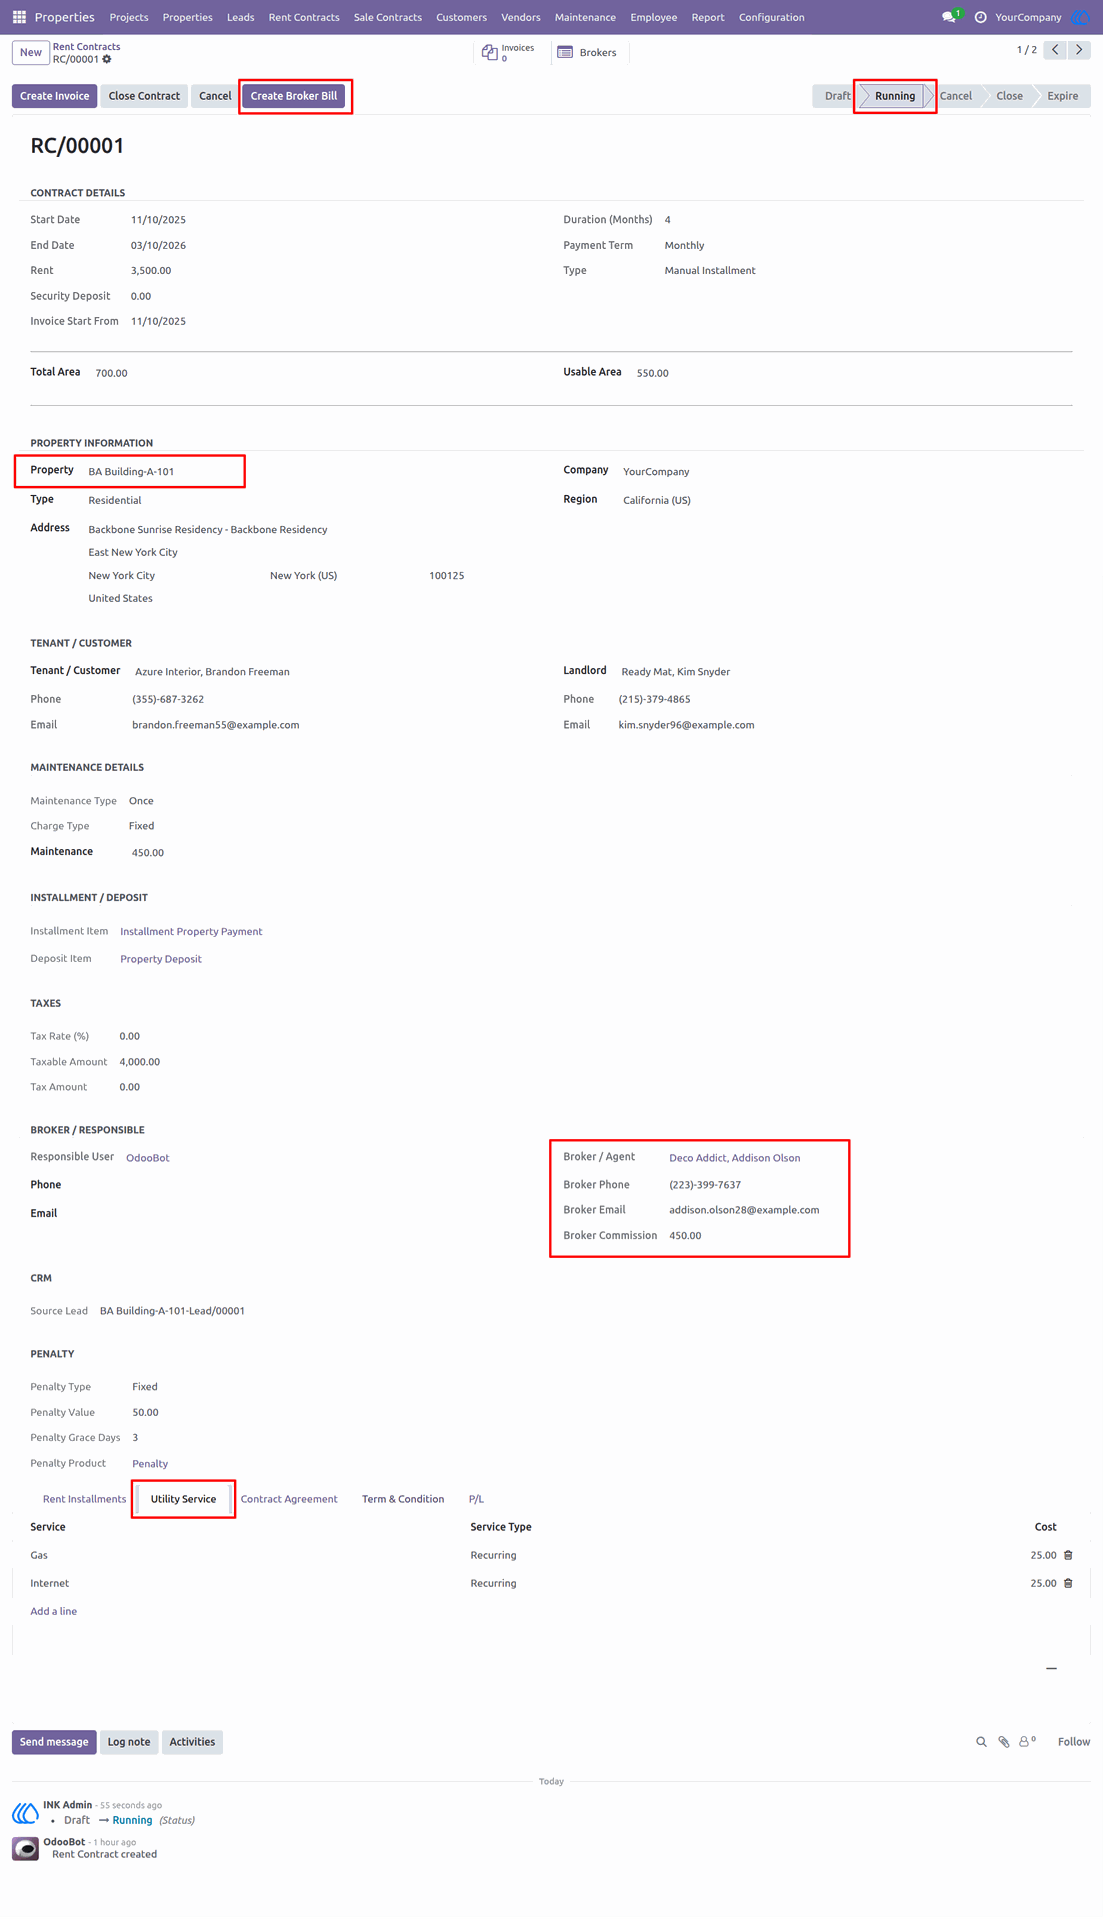1103x1920 pixels.
Task: Open Deco Addict, Addison Olson broker link
Action: [x=734, y=1158]
